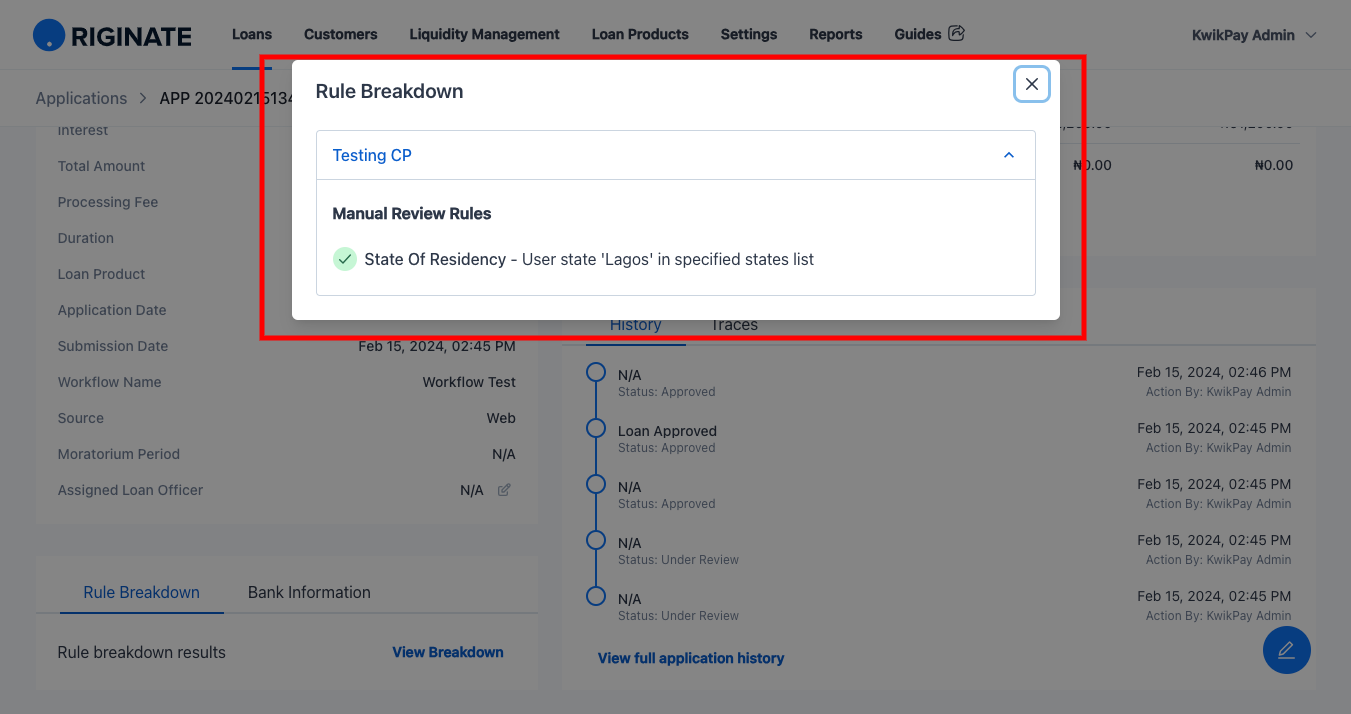Open the Liquidity Management menu
The image size is (1351, 714).
coord(485,34)
